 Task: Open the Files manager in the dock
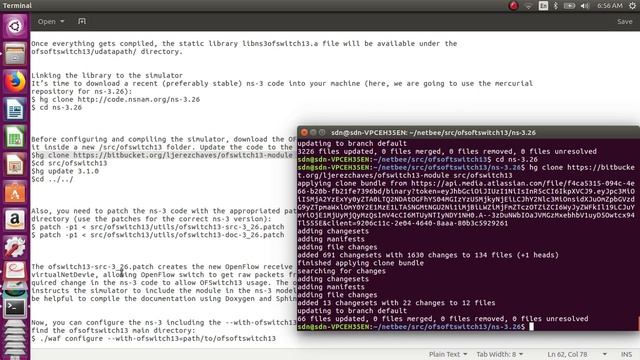point(15,54)
